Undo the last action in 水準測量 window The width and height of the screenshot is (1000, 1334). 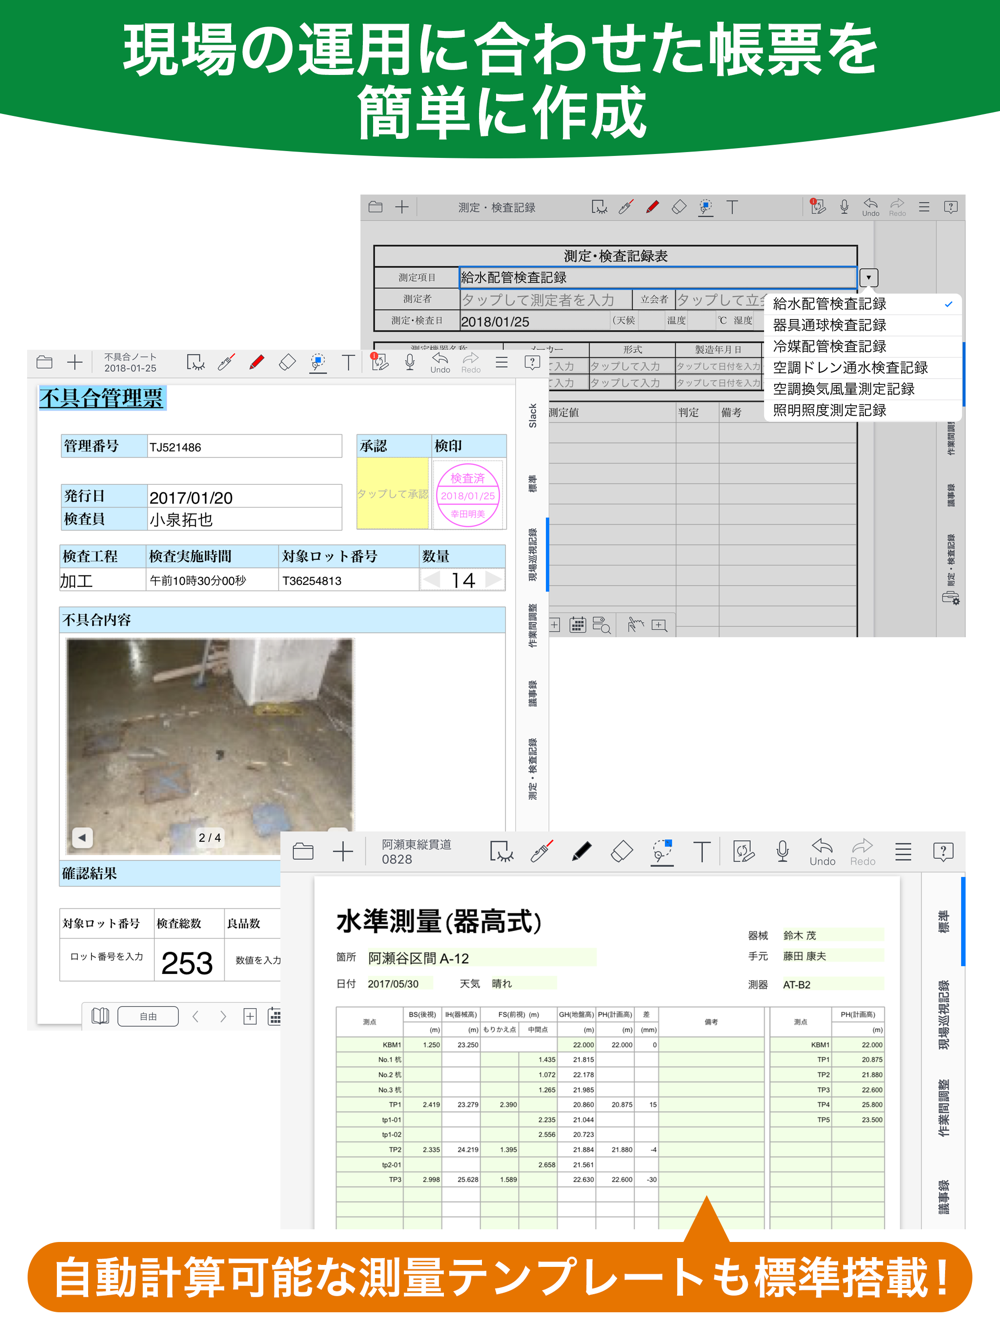[x=822, y=852]
